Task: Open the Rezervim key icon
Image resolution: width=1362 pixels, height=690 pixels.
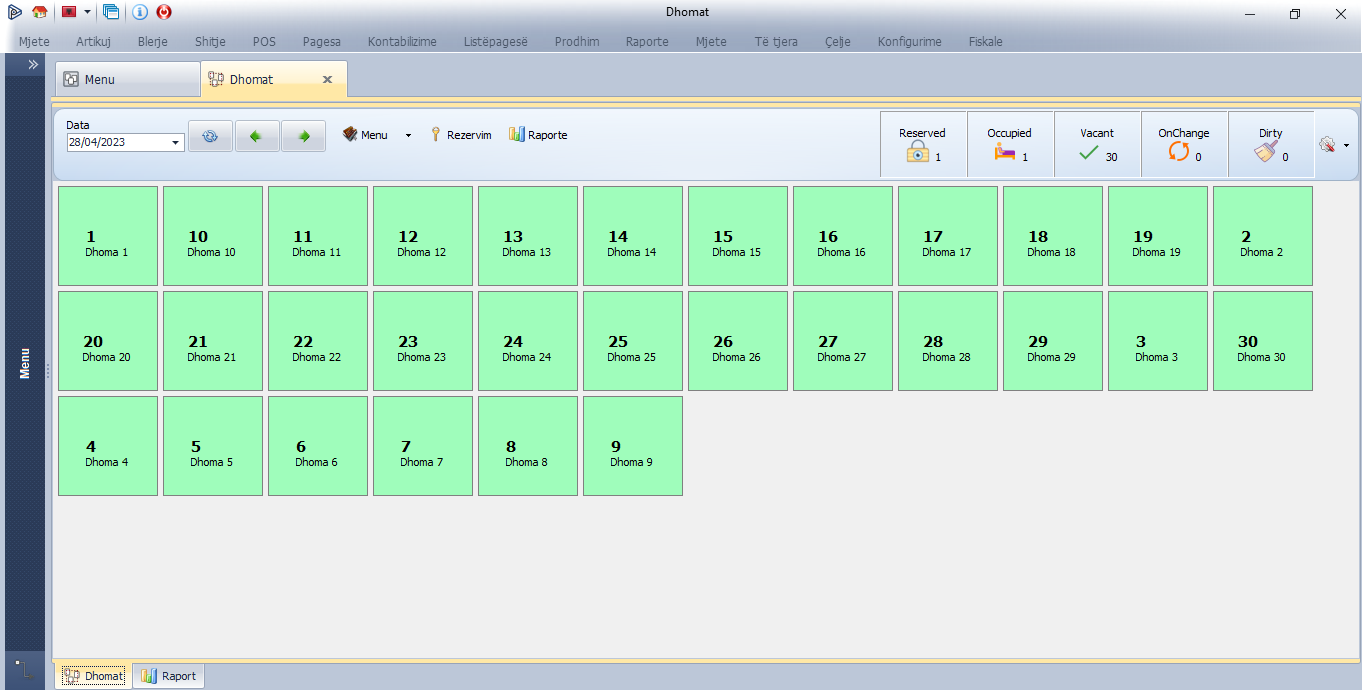Action: [436, 135]
